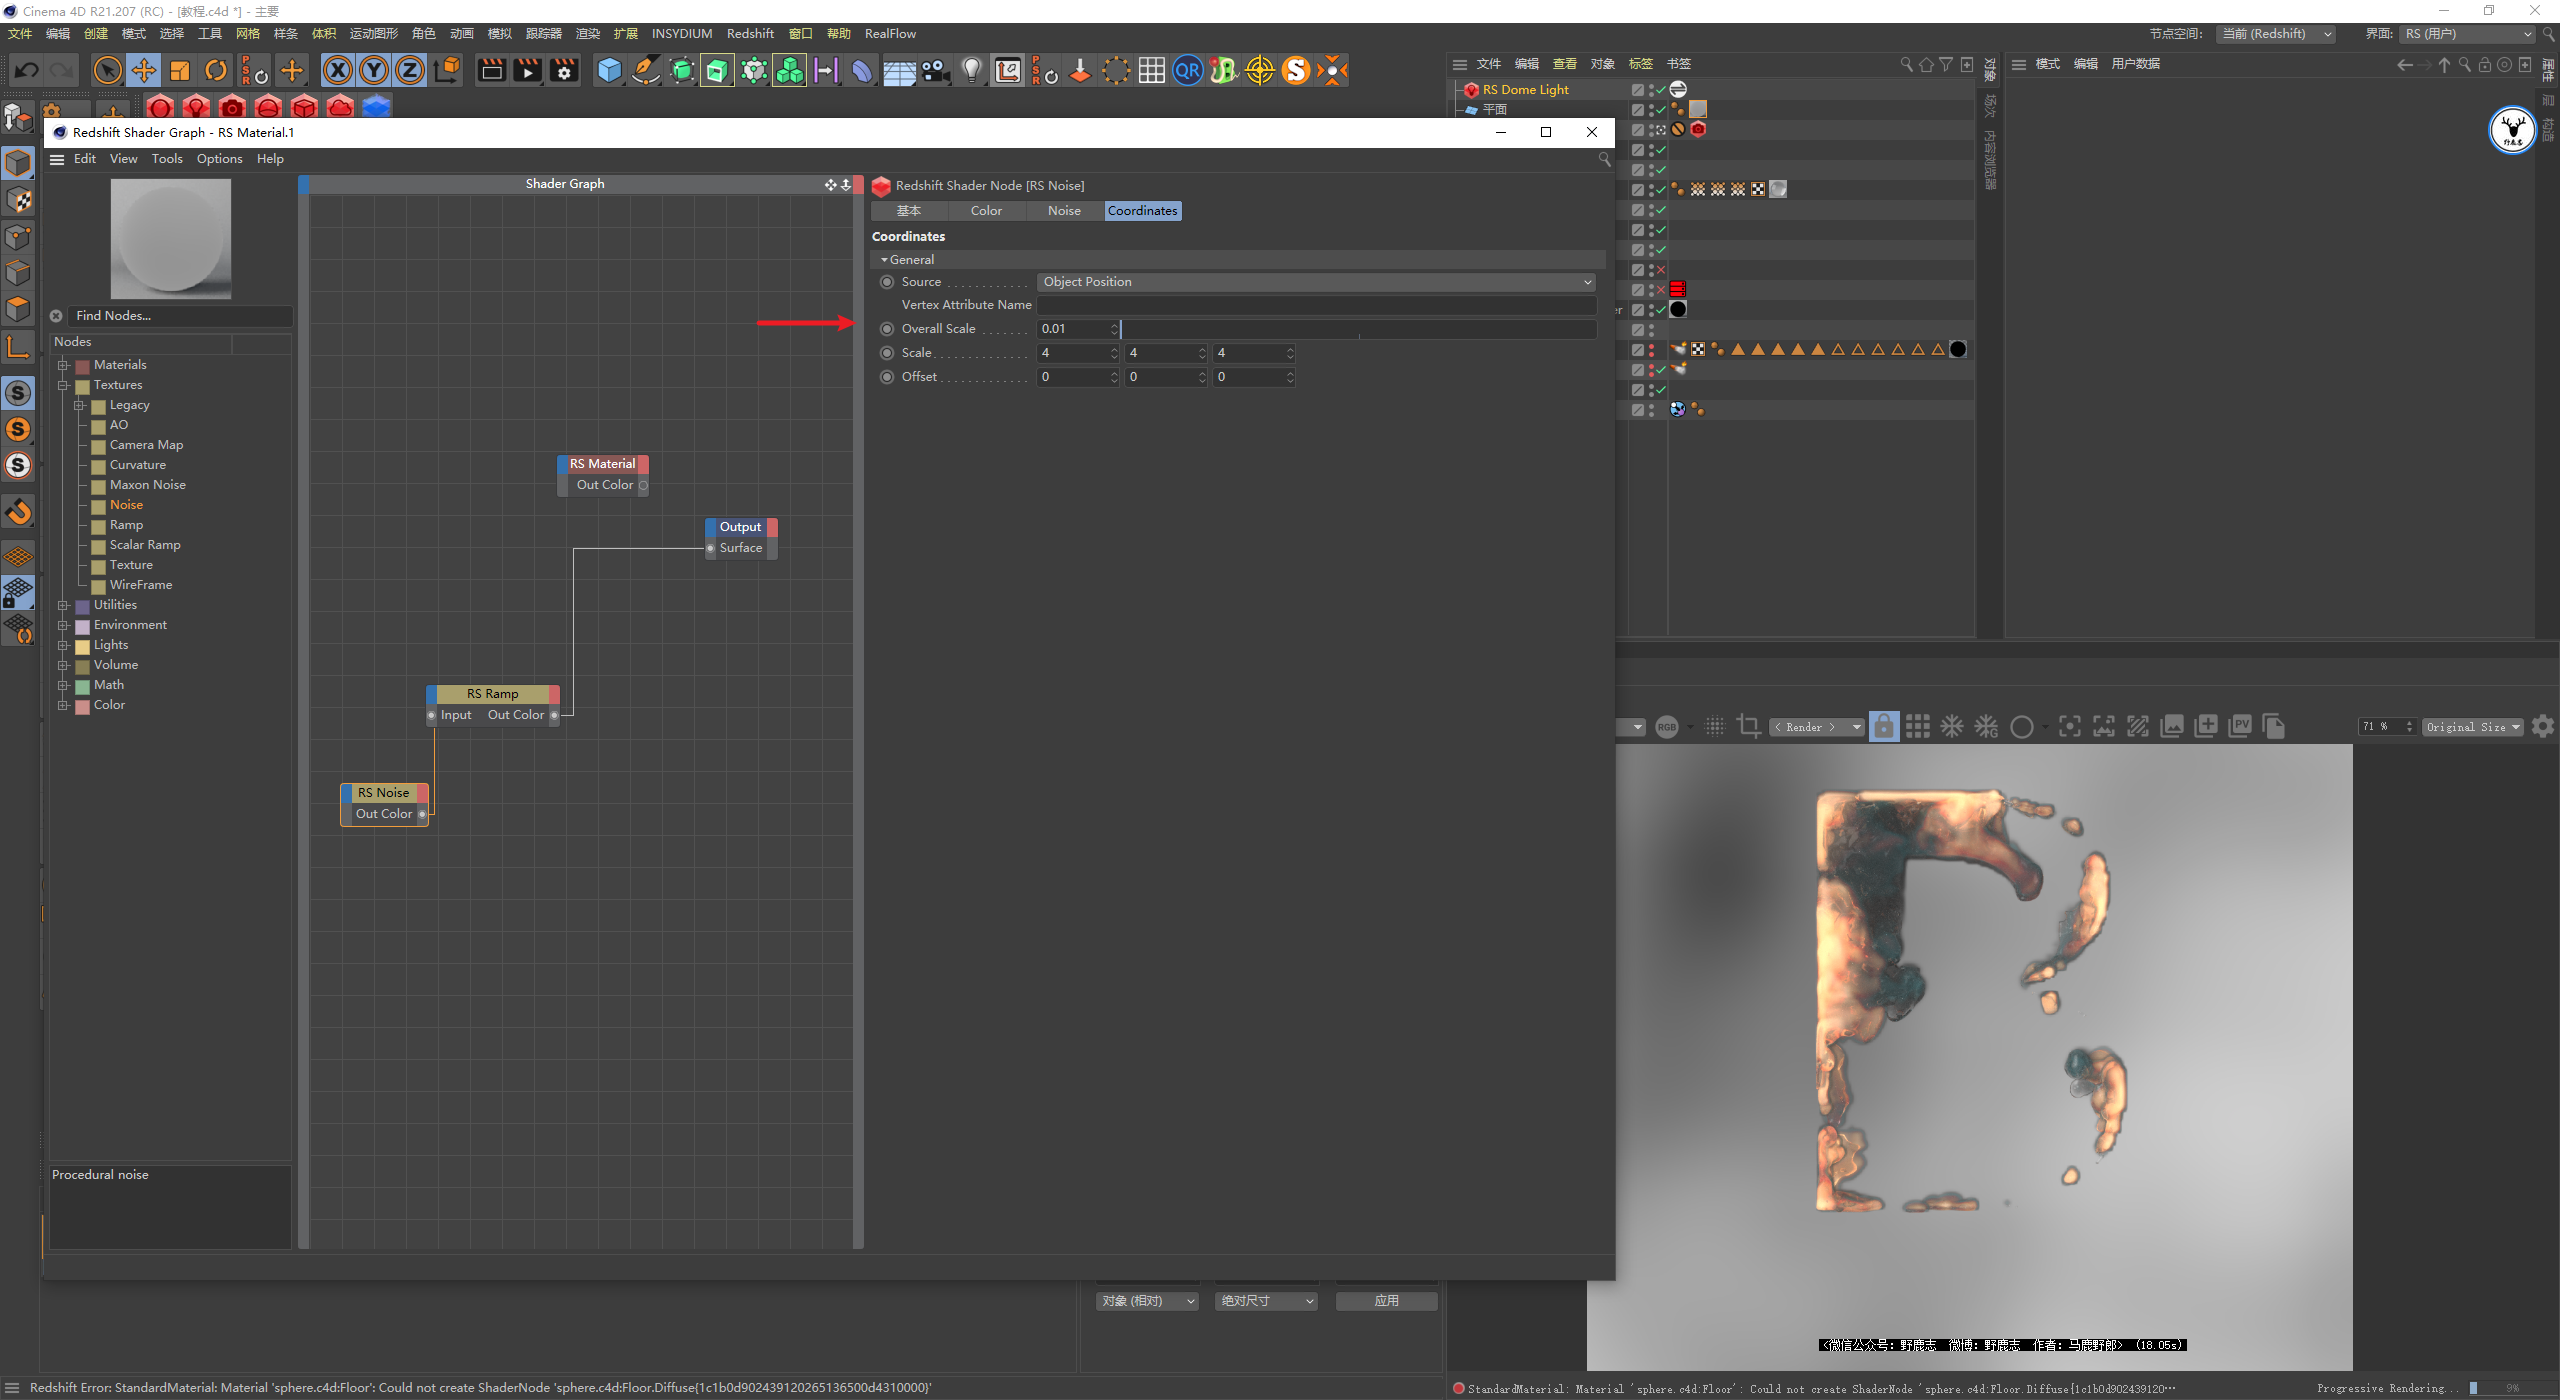Viewport: 2560px width, 1400px height.
Task: Click the Rotate tool icon
Action: [216, 71]
